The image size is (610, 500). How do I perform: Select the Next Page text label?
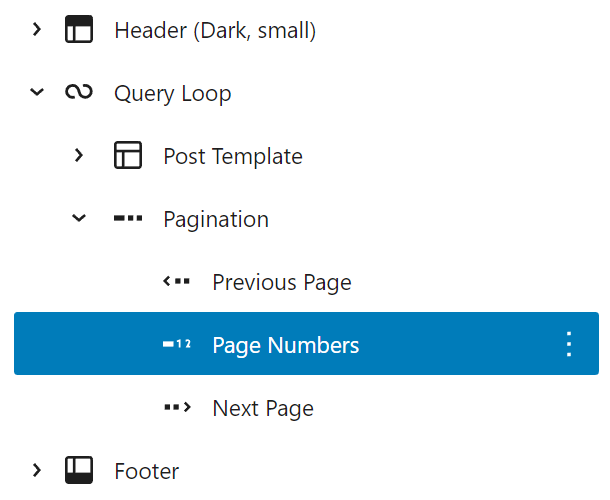(x=263, y=408)
